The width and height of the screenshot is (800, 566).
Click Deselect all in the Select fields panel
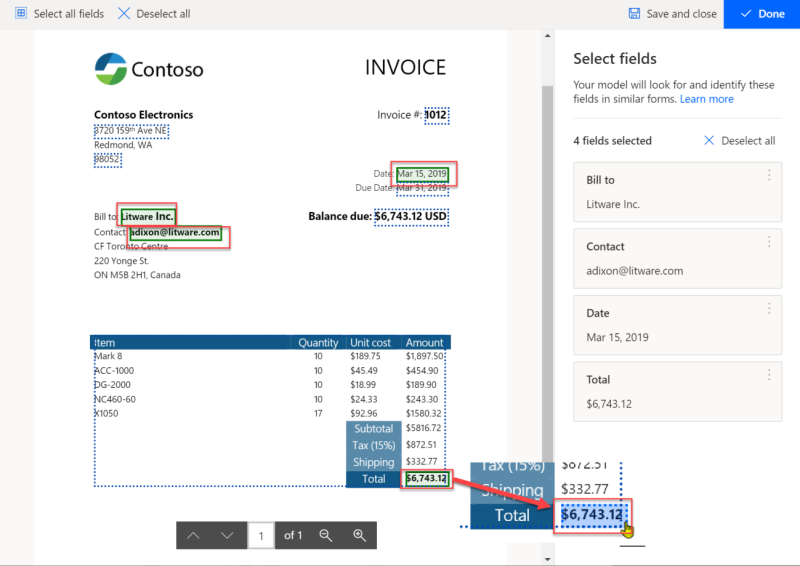click(x=739, y=140)
